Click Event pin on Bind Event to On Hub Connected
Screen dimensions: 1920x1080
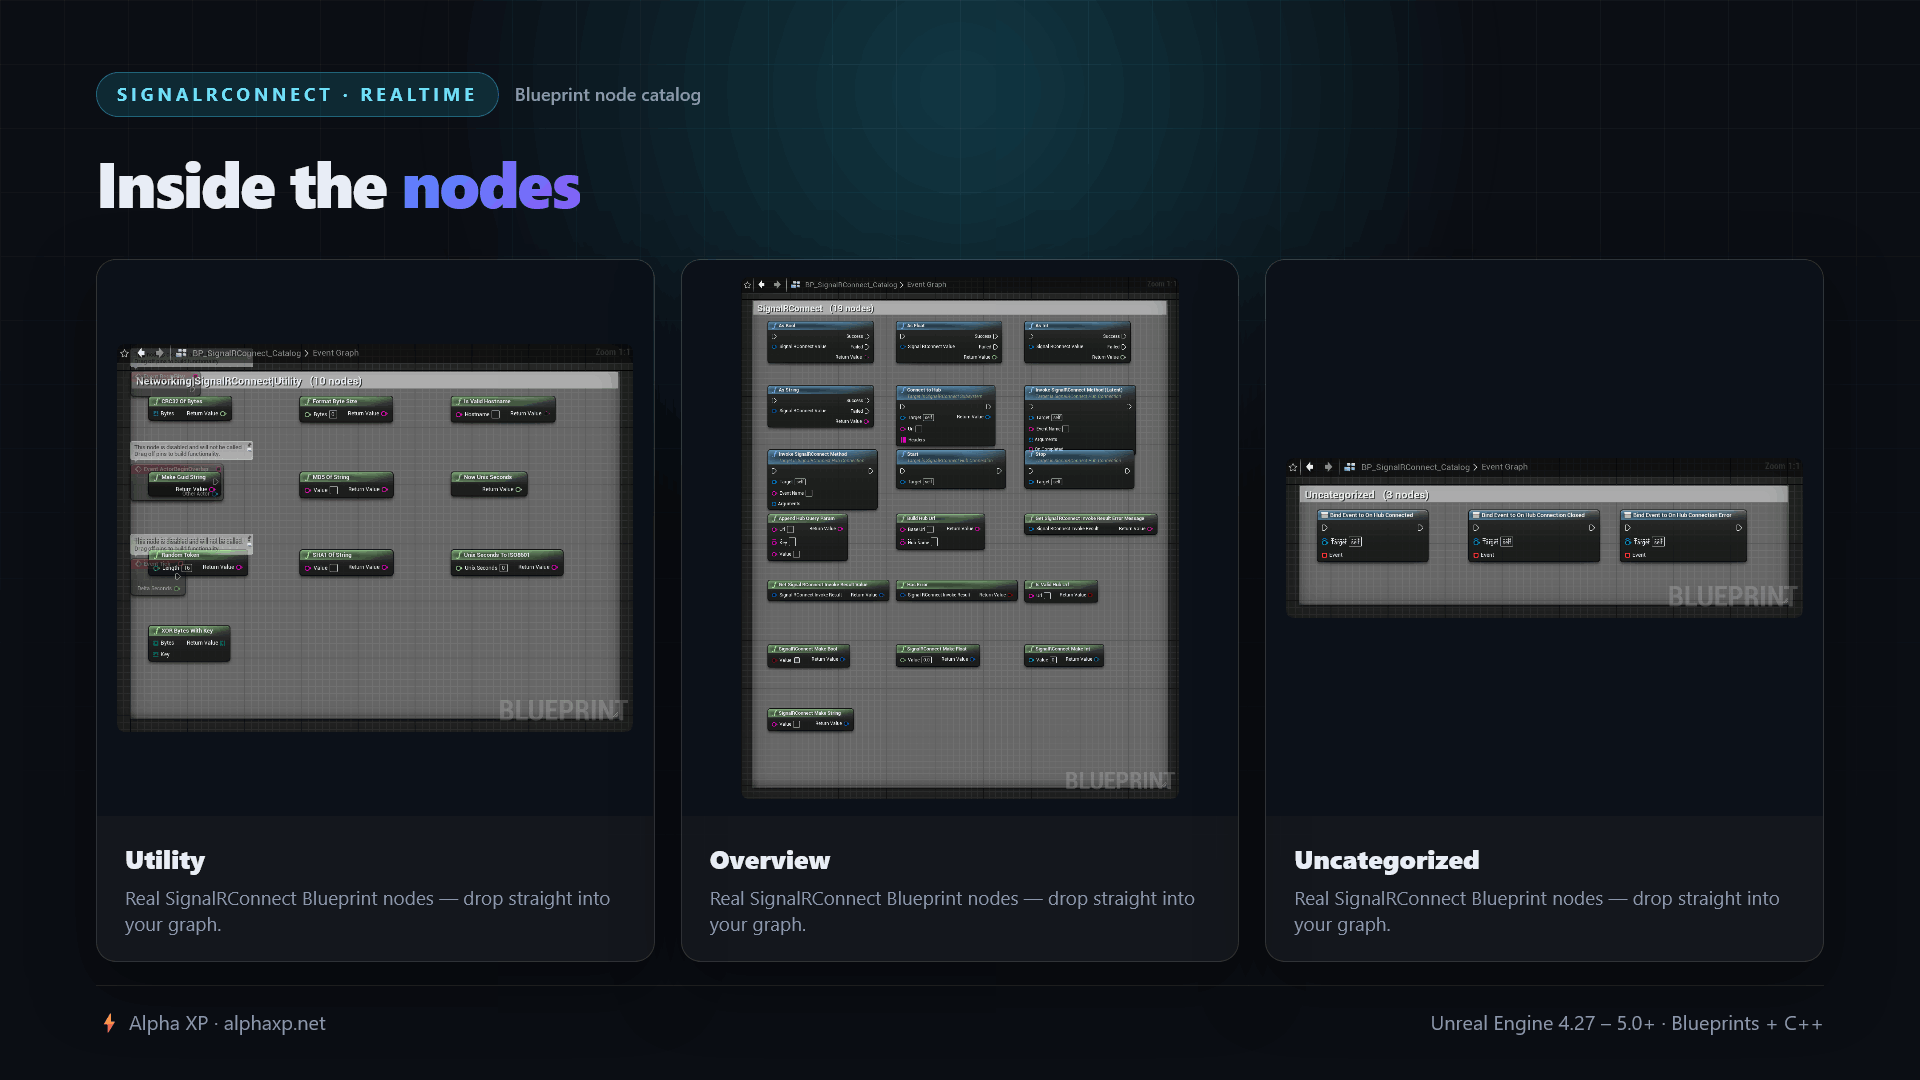click(1325, 555)
